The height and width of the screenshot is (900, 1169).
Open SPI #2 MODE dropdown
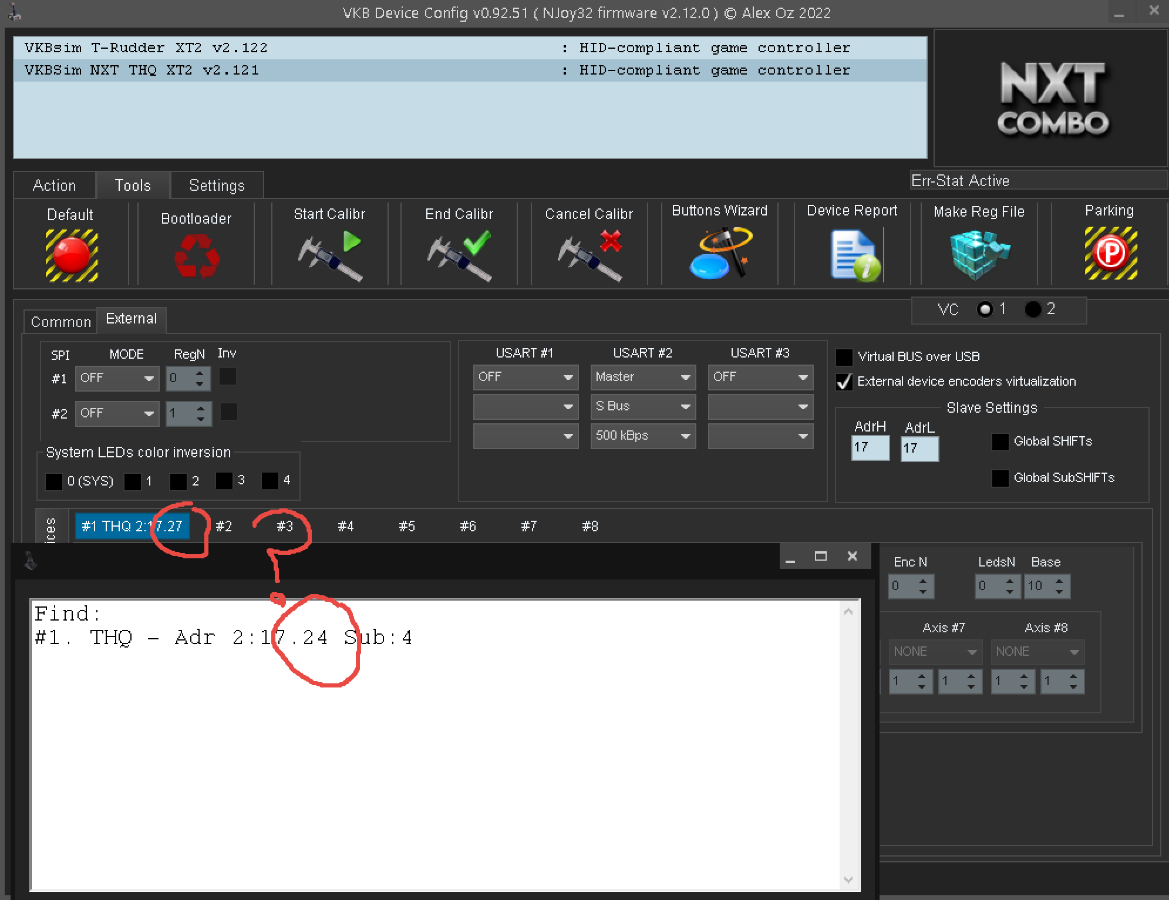pyautogui.click(x=117, y=413)
